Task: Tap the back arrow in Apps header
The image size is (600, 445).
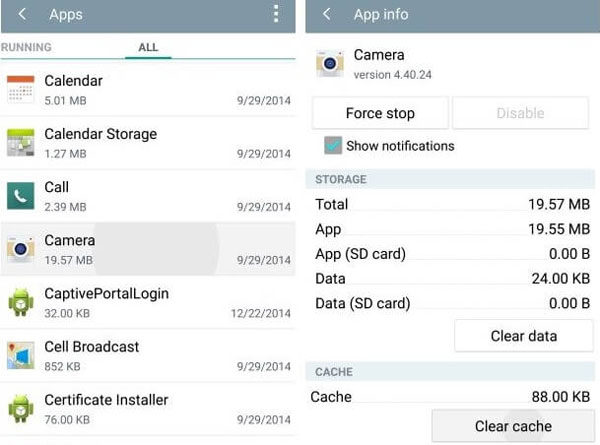Action: pos(22,15)
